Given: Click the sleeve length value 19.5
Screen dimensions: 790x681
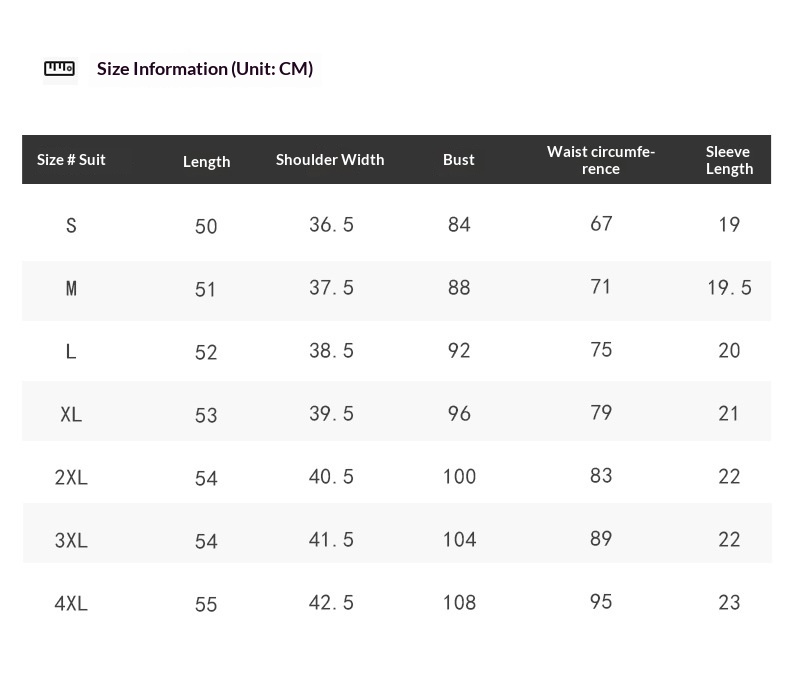Looking at the screenshot, I should (x=729, y=288).
